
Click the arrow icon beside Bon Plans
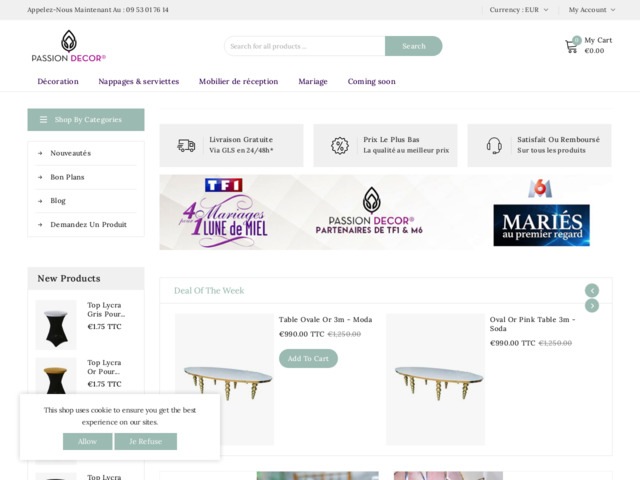point(40,177)
